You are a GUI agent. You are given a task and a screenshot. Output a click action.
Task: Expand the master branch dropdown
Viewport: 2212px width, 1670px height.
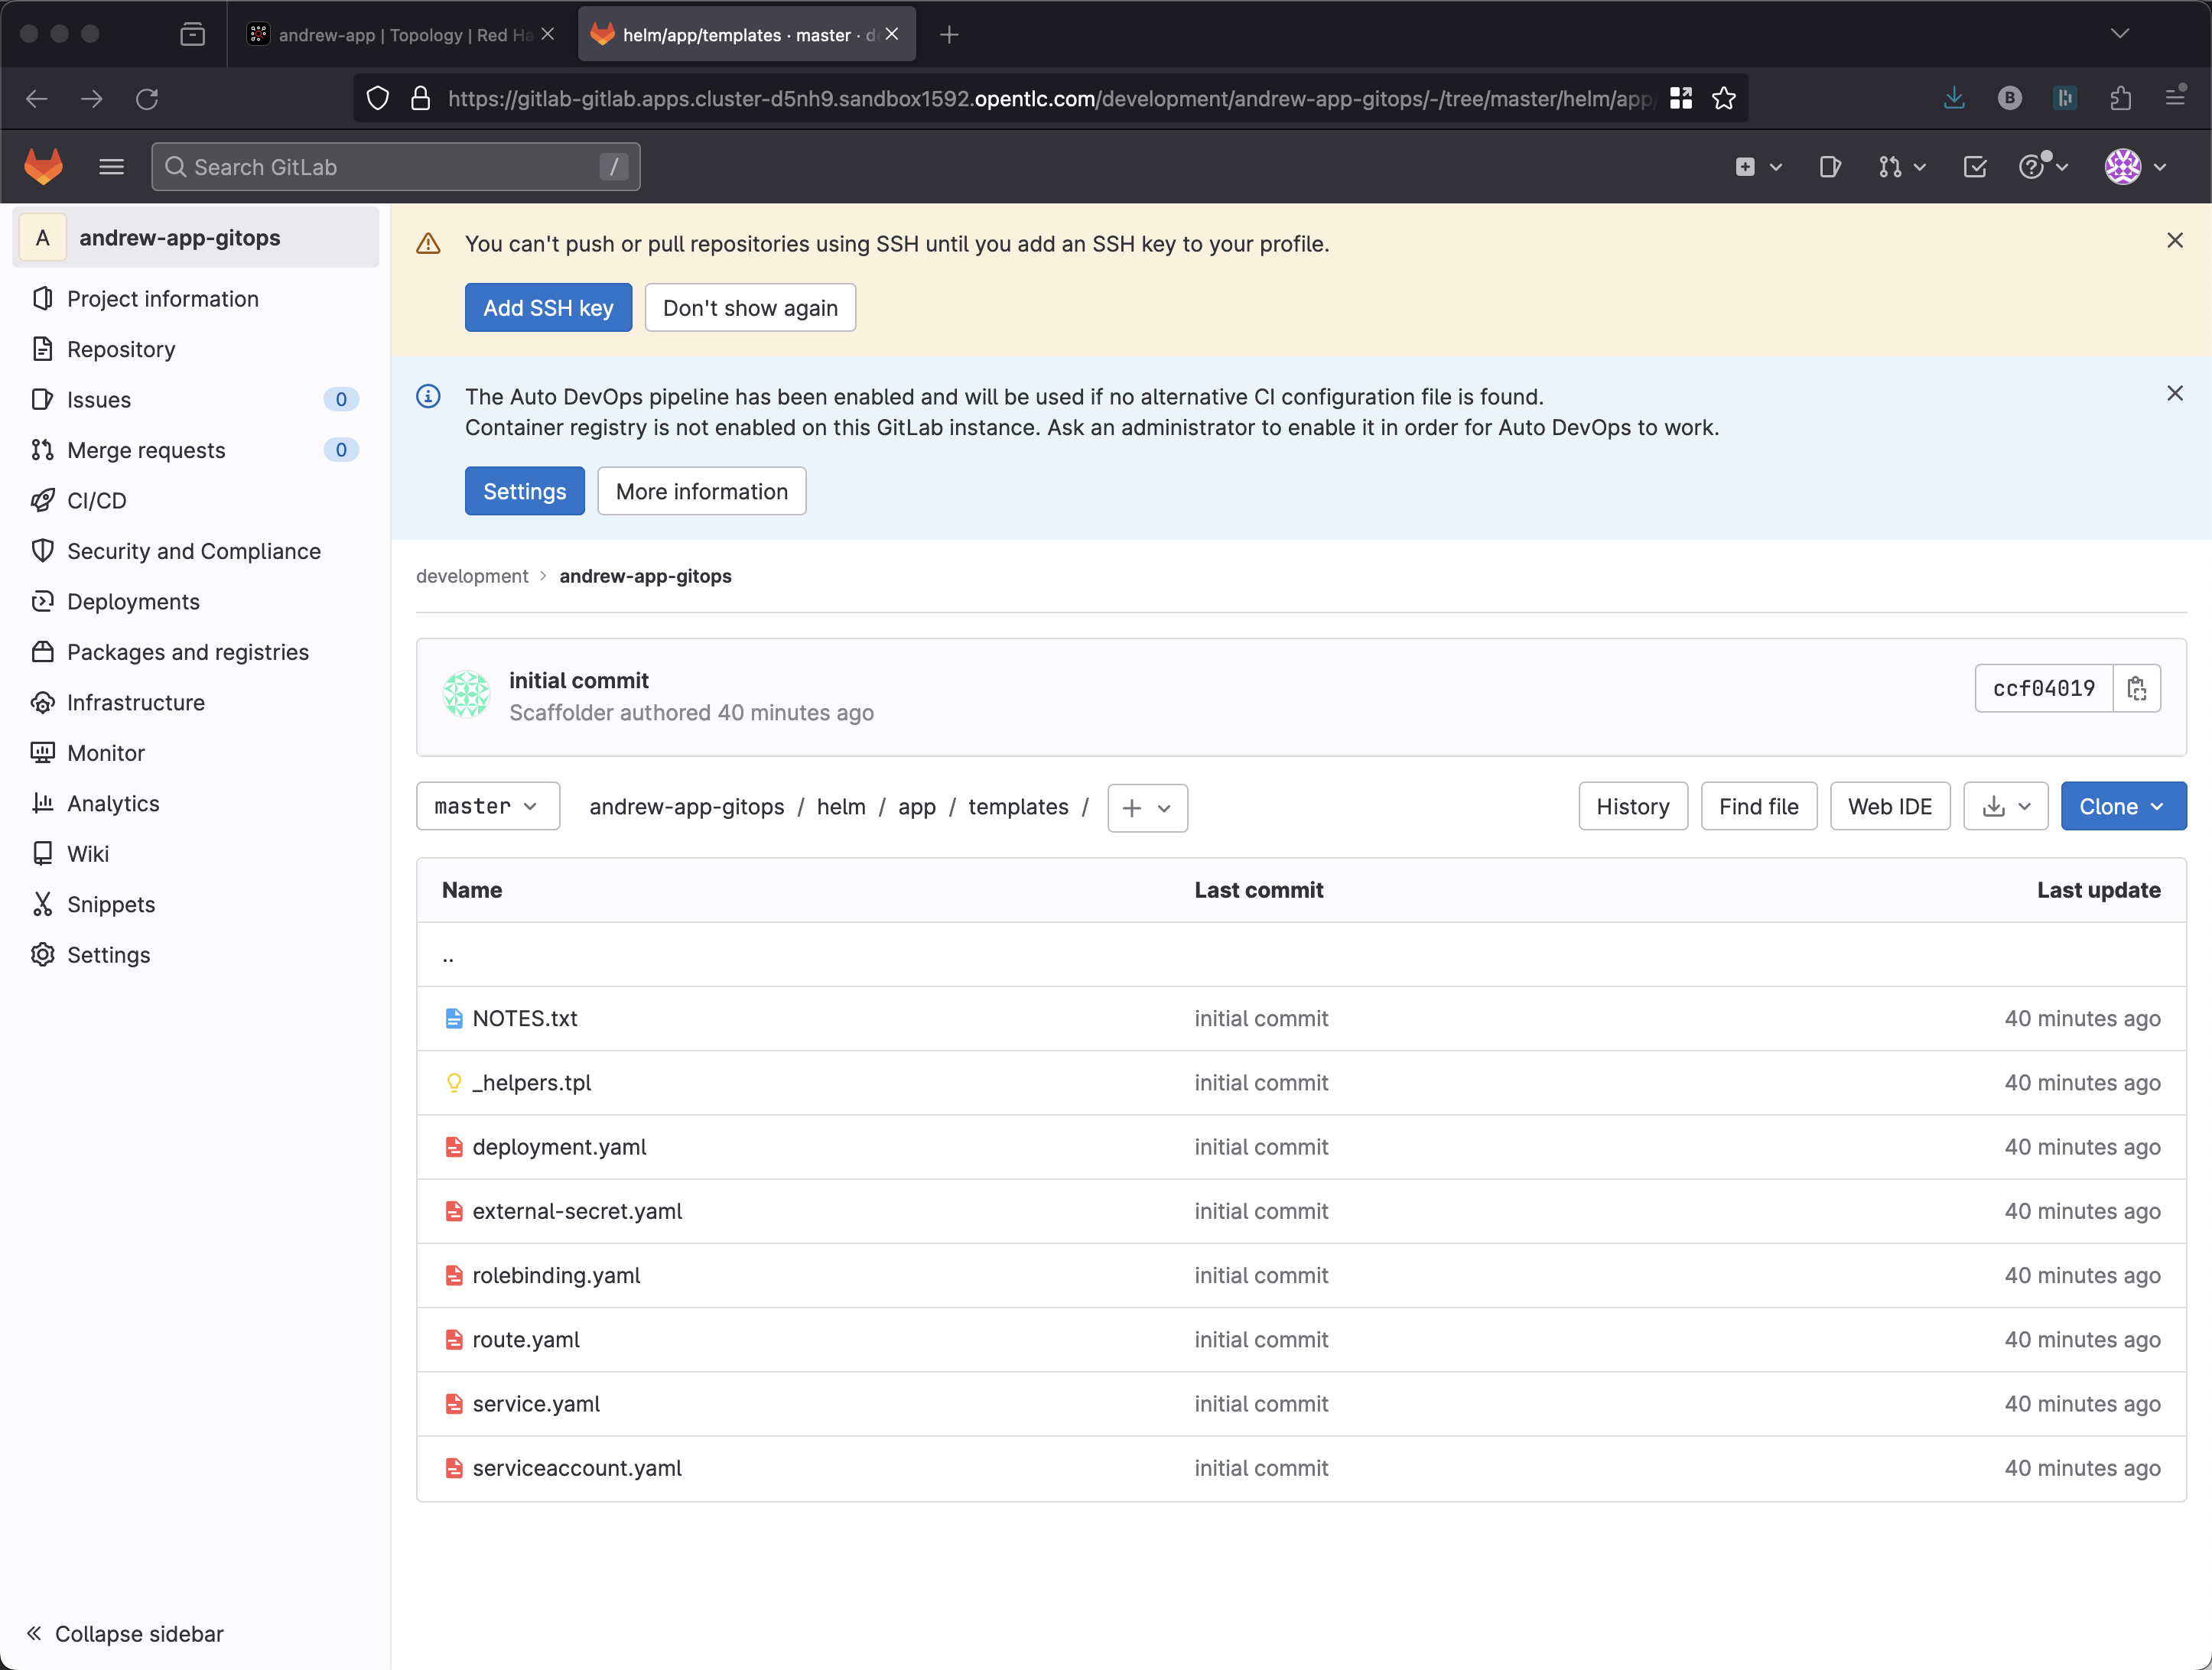pos(487,806)
